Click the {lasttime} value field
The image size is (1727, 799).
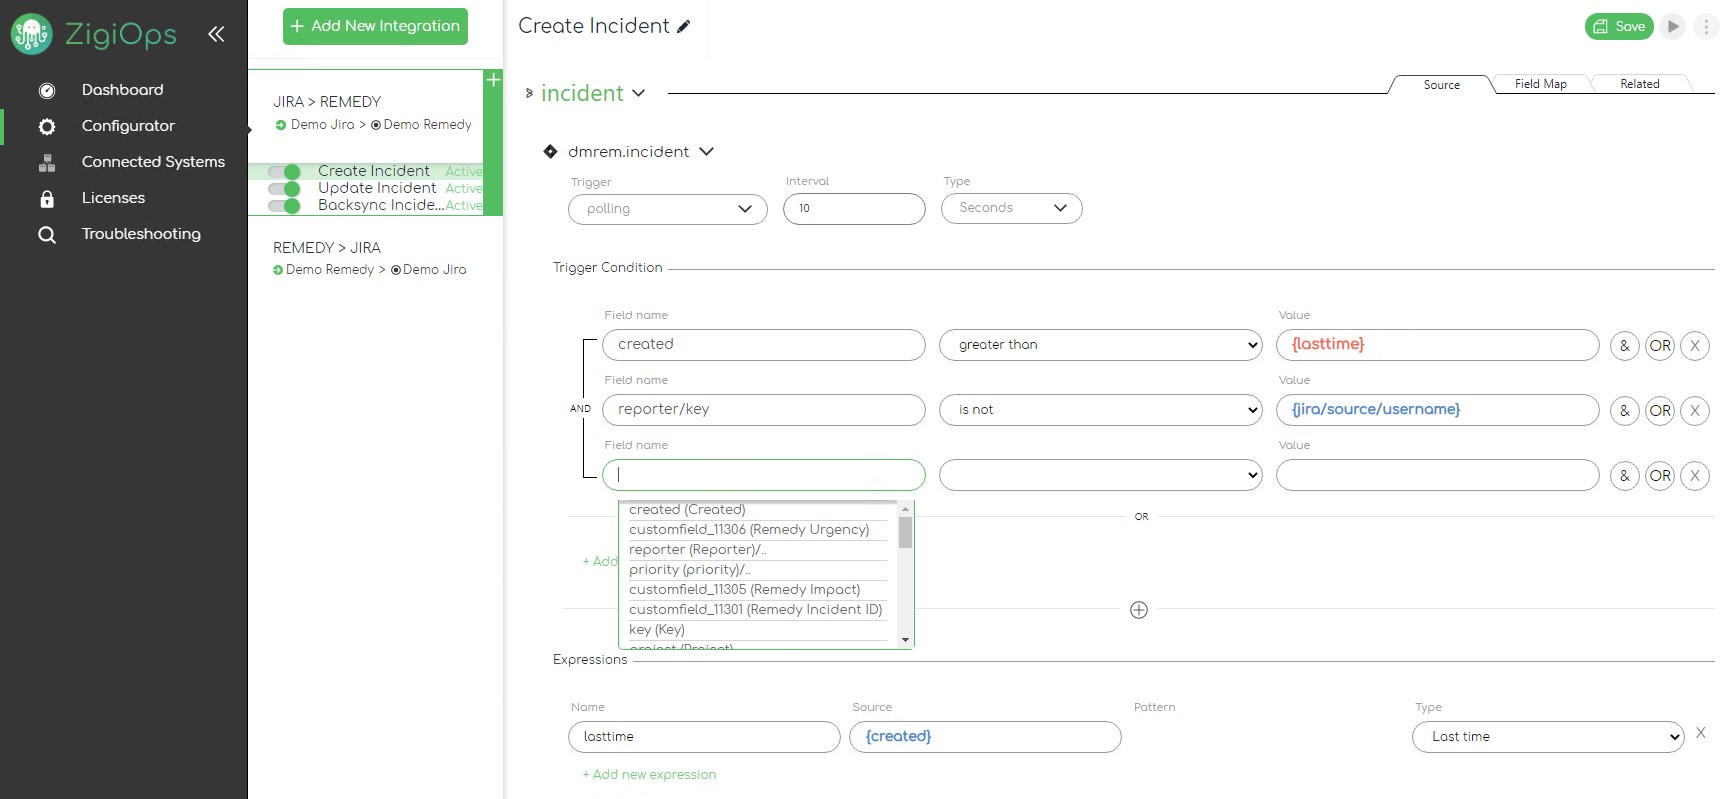pyautogui.click(x=1438, y=345)
